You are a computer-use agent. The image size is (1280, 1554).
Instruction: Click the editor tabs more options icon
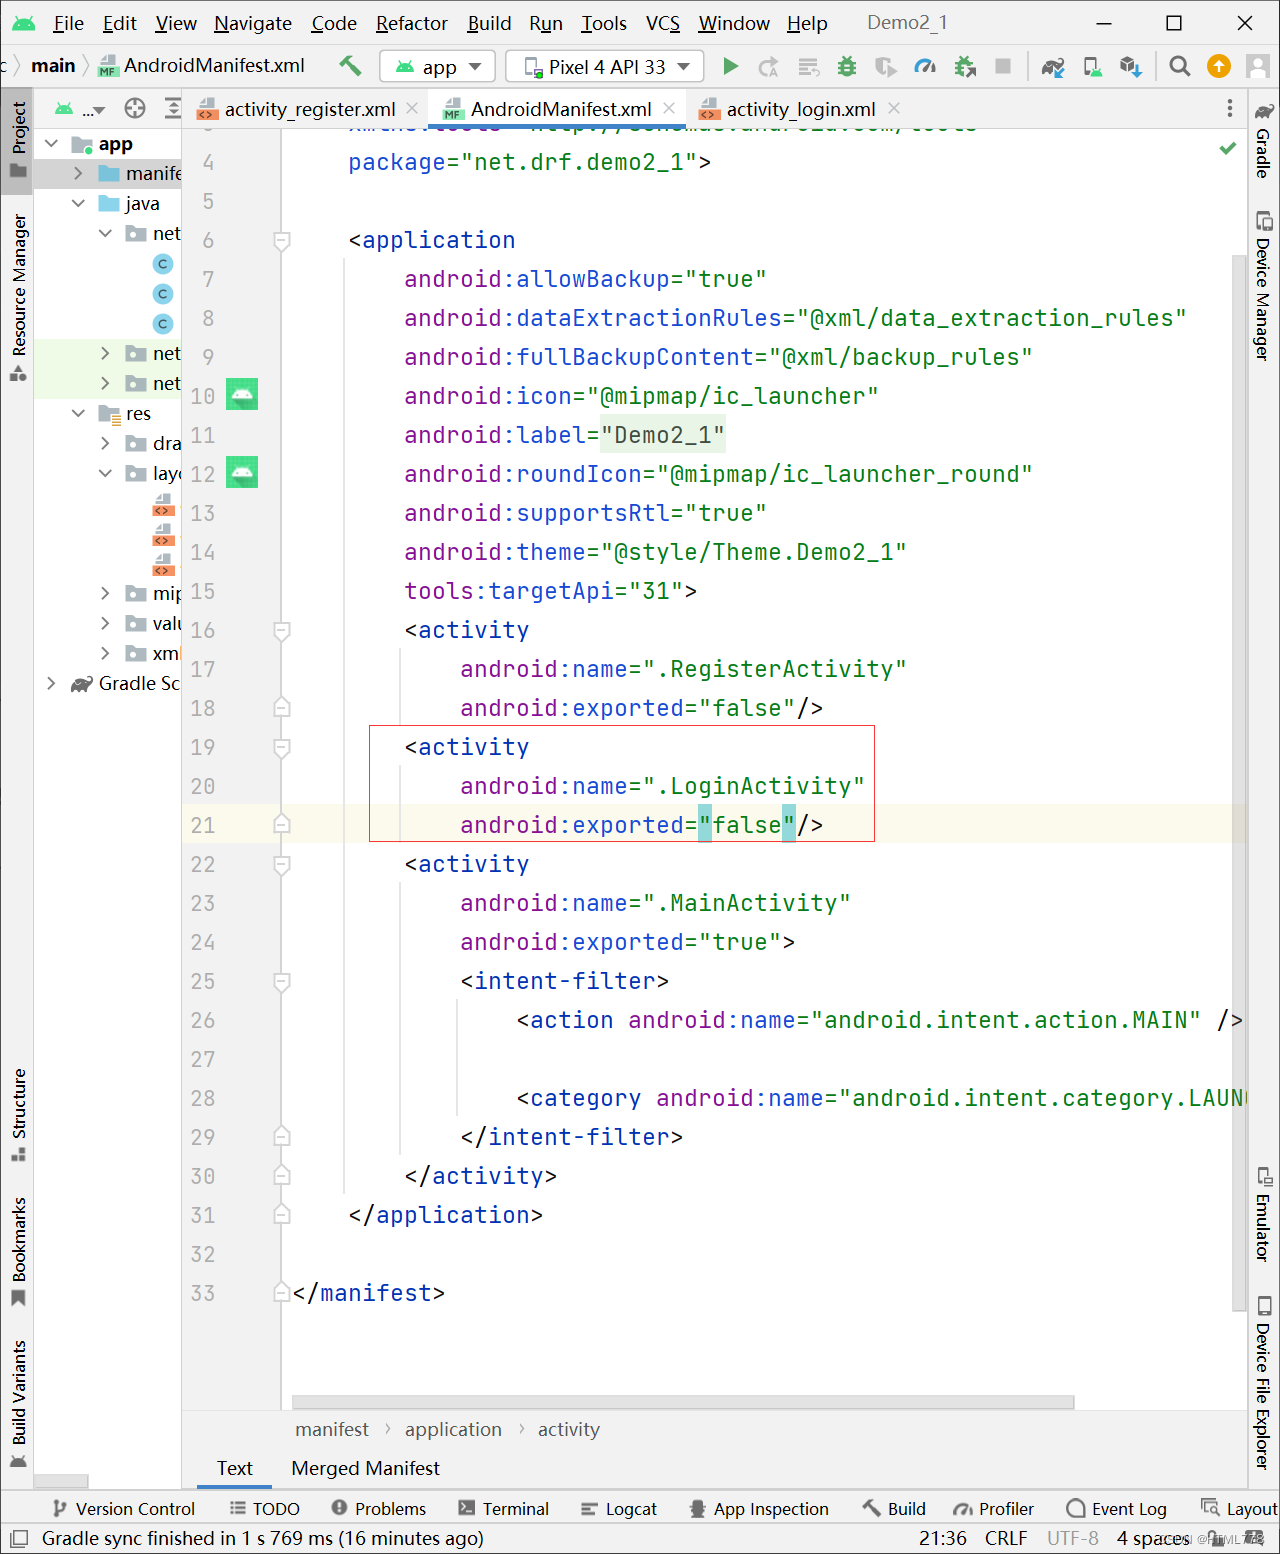[x=1230, y=108]
